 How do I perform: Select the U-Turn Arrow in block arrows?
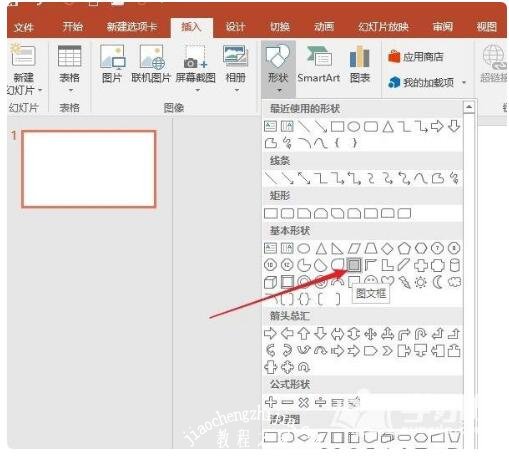(x=420, y=333)
